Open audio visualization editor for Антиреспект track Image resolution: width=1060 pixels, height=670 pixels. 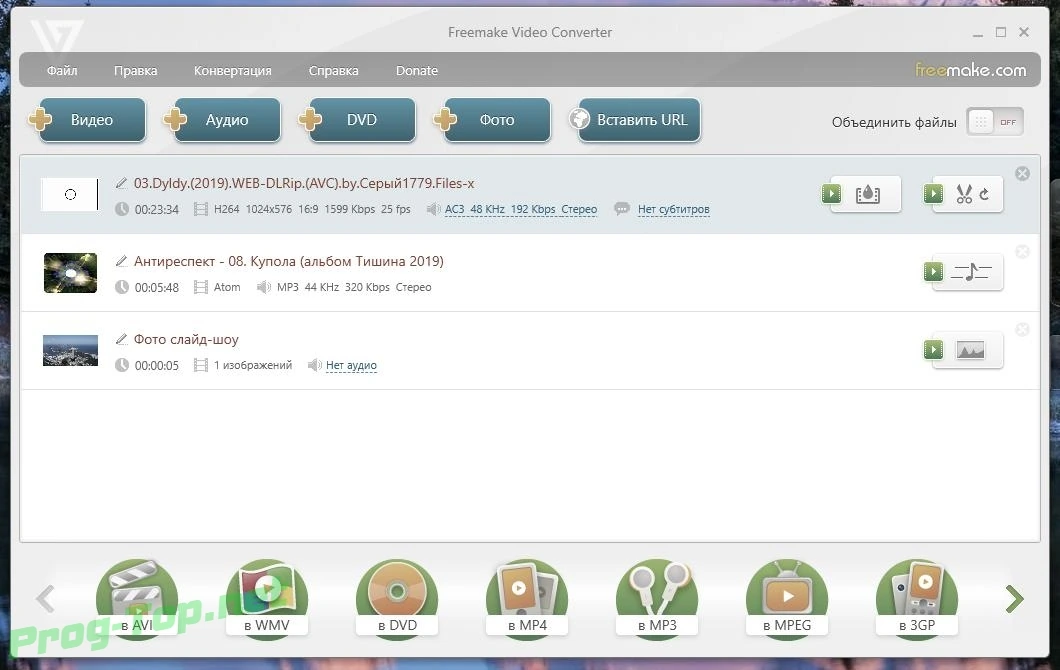point(971,272)
